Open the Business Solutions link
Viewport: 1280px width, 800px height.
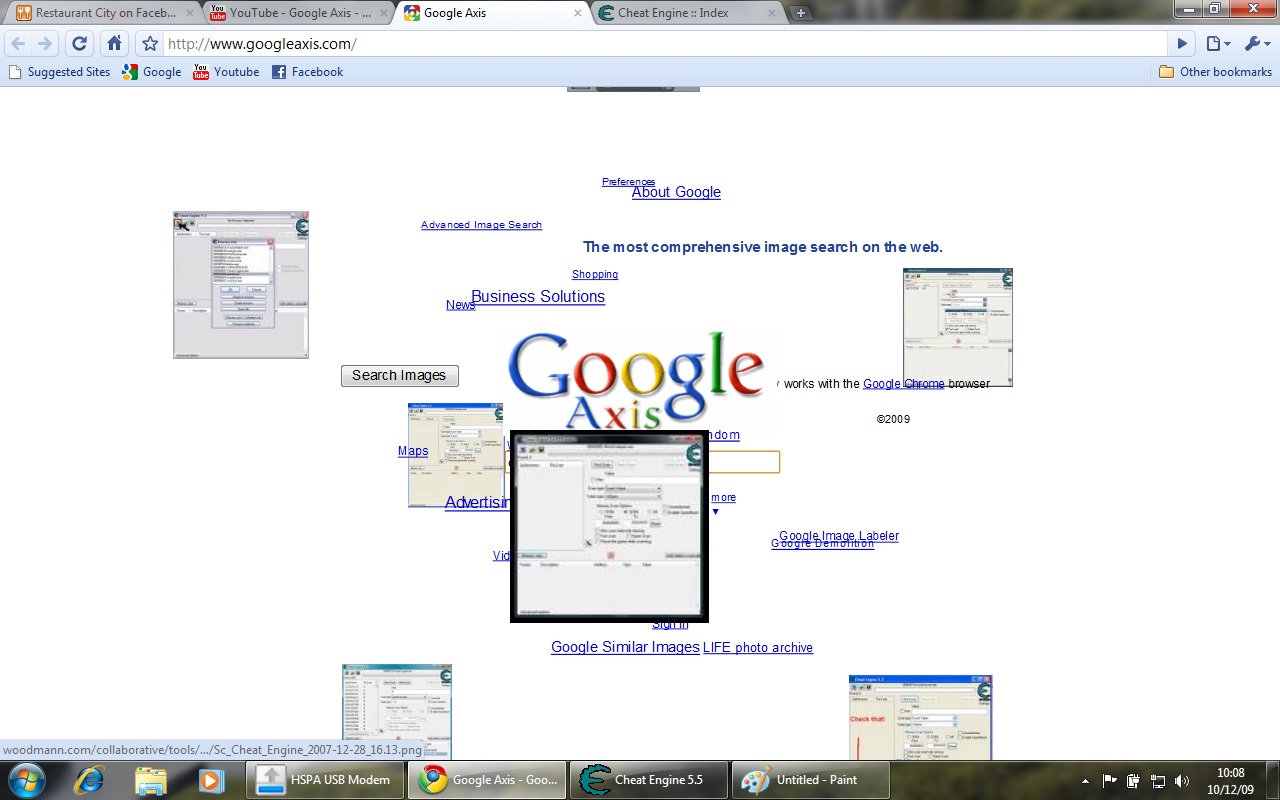[x=538, y=297]
